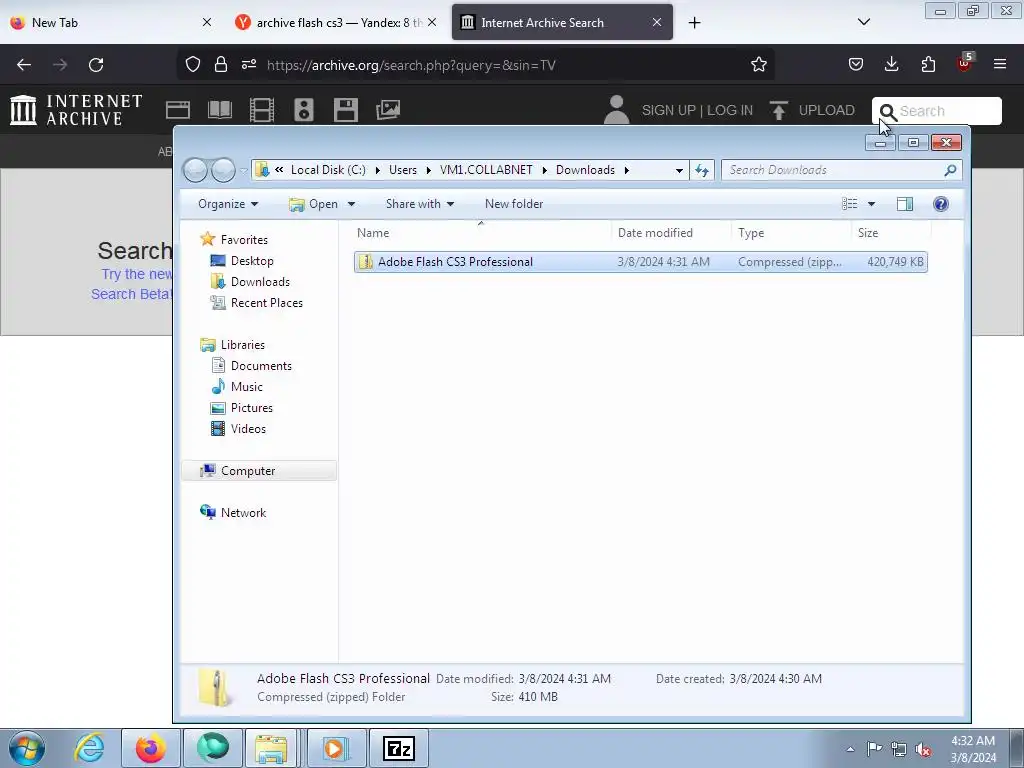The image size is (1024, 768).
Task: Select Network in the navigation pane
Action: pos(243,513)
